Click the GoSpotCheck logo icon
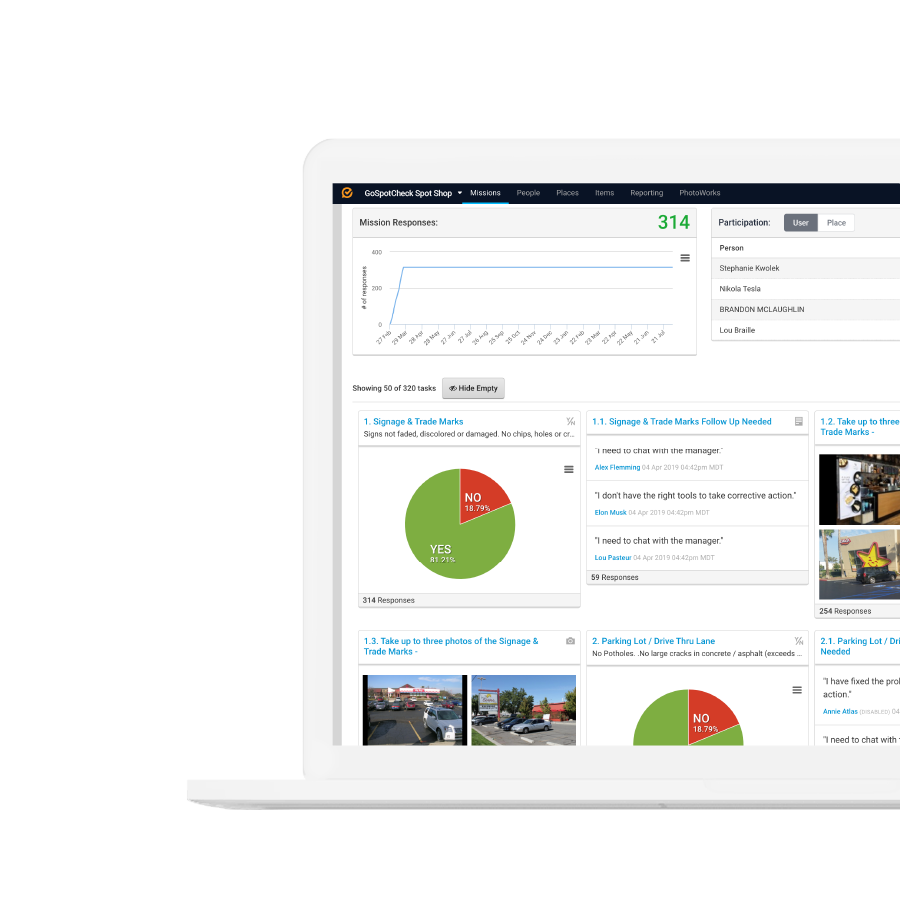Screen dimensions: 900x900 [x=345, y=192]
